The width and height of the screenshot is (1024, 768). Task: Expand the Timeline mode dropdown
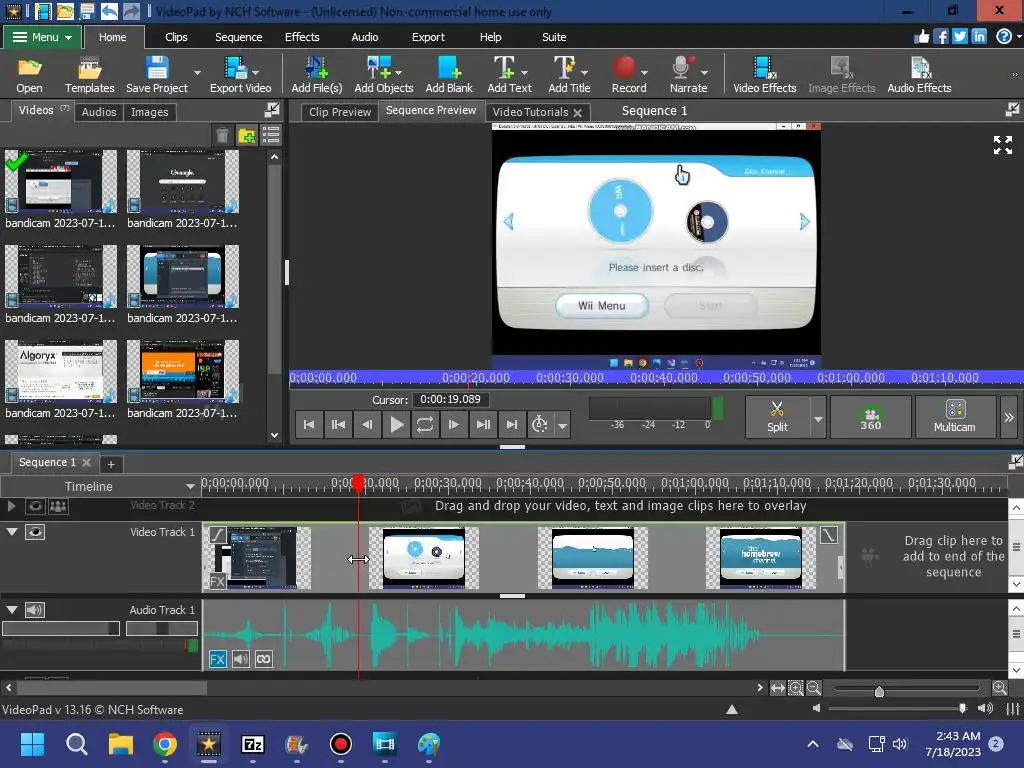190,487
